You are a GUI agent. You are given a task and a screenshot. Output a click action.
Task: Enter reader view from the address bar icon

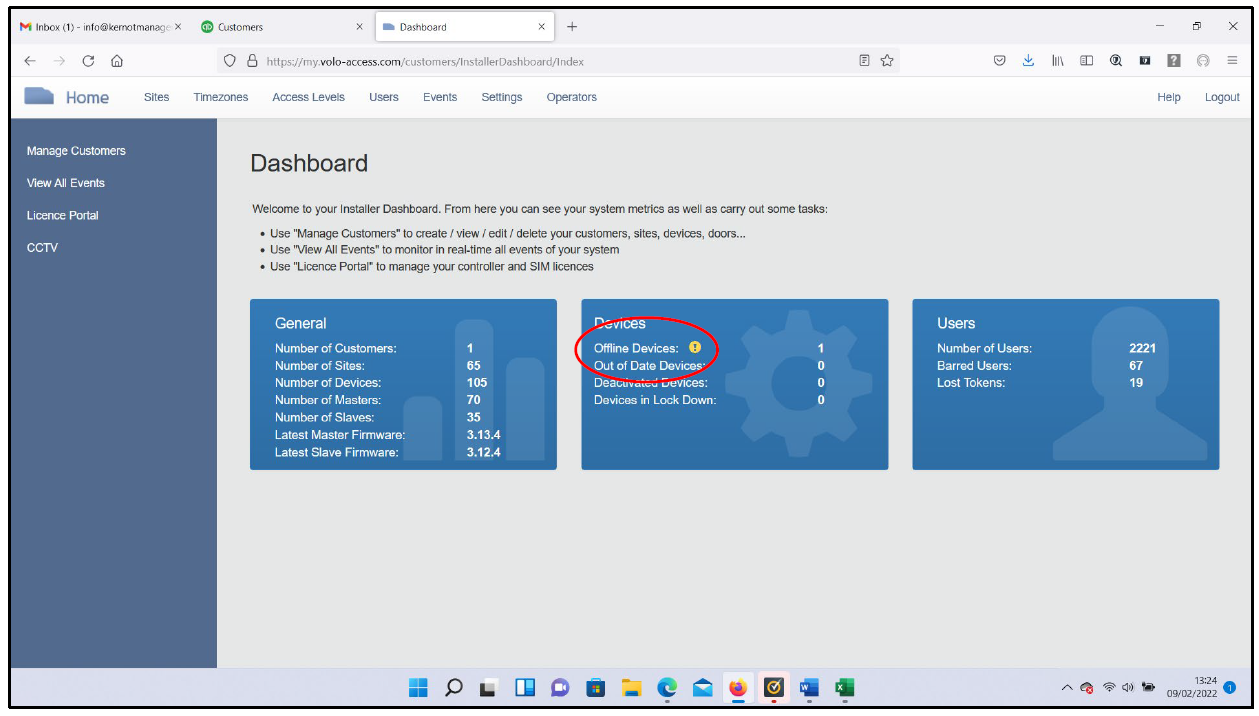864,60
